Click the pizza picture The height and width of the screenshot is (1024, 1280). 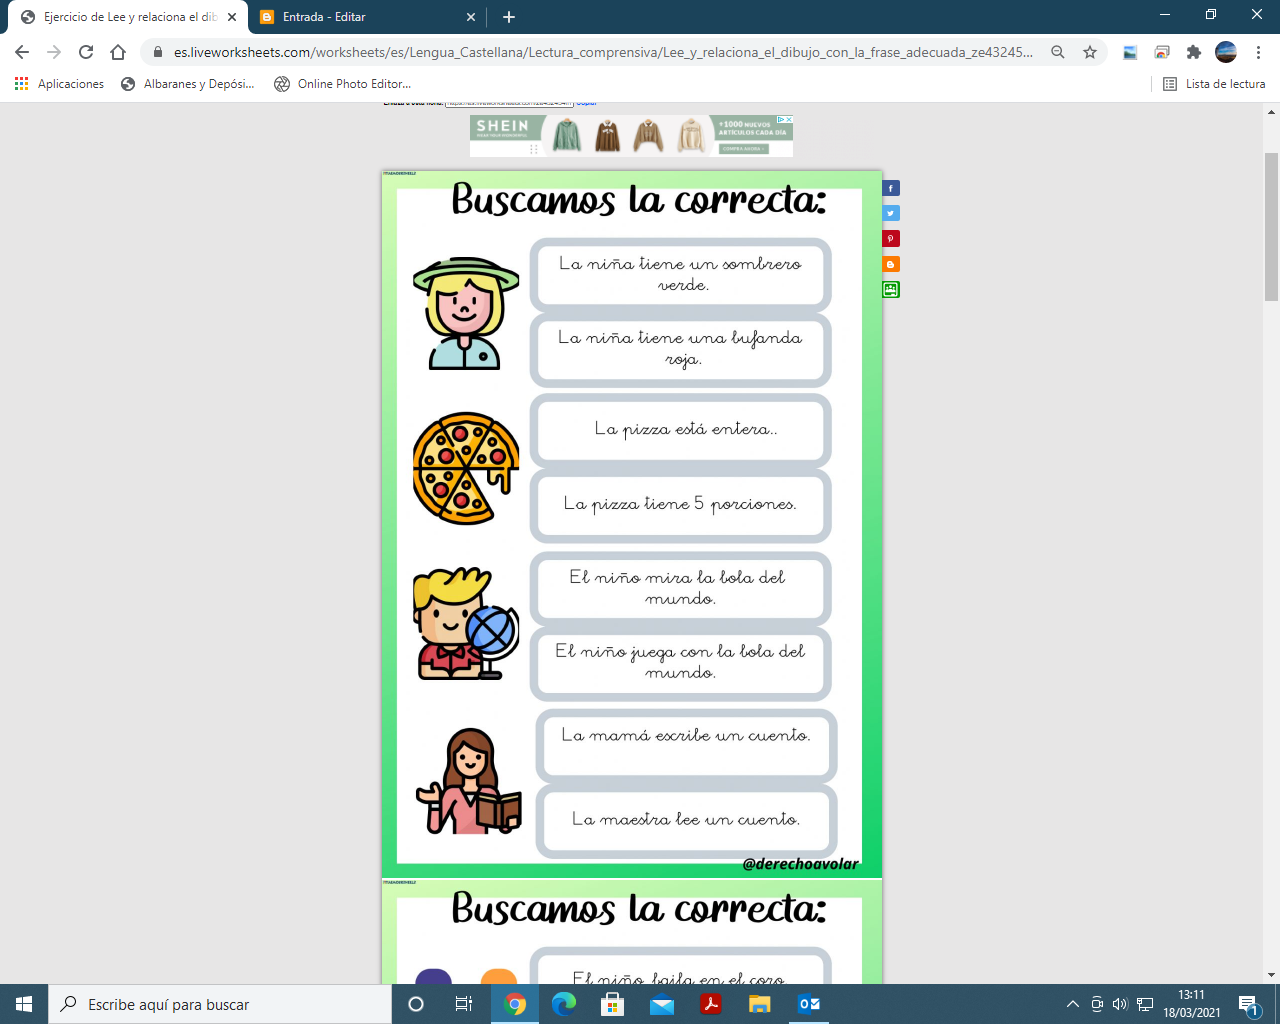466,468
